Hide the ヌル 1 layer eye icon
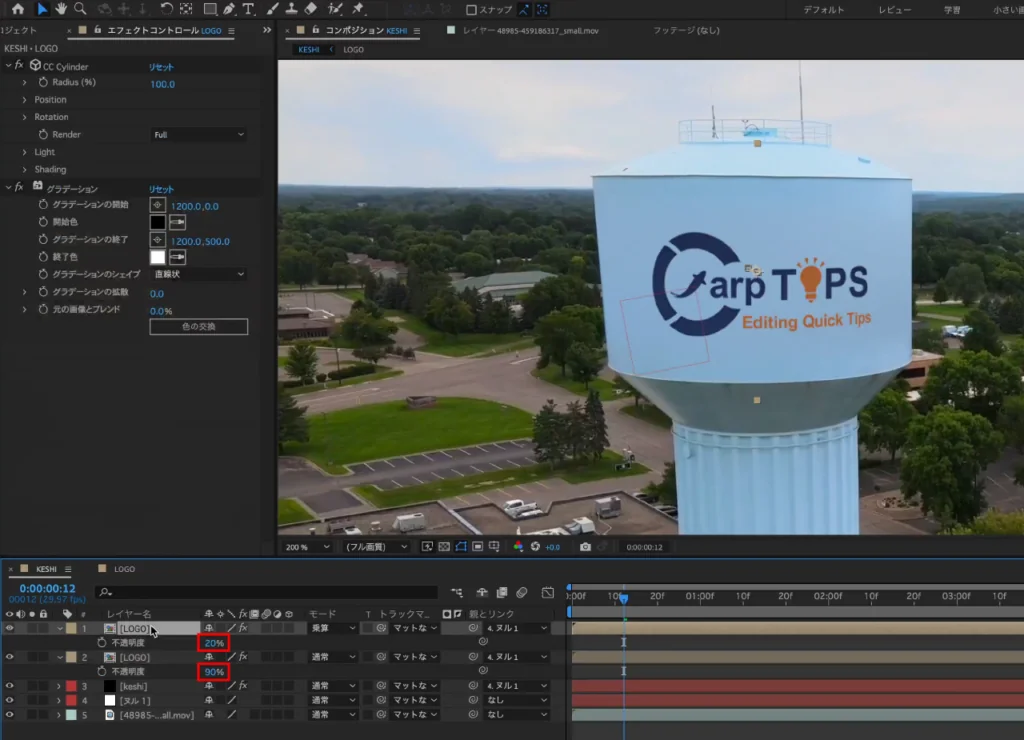 click(9, 700)
